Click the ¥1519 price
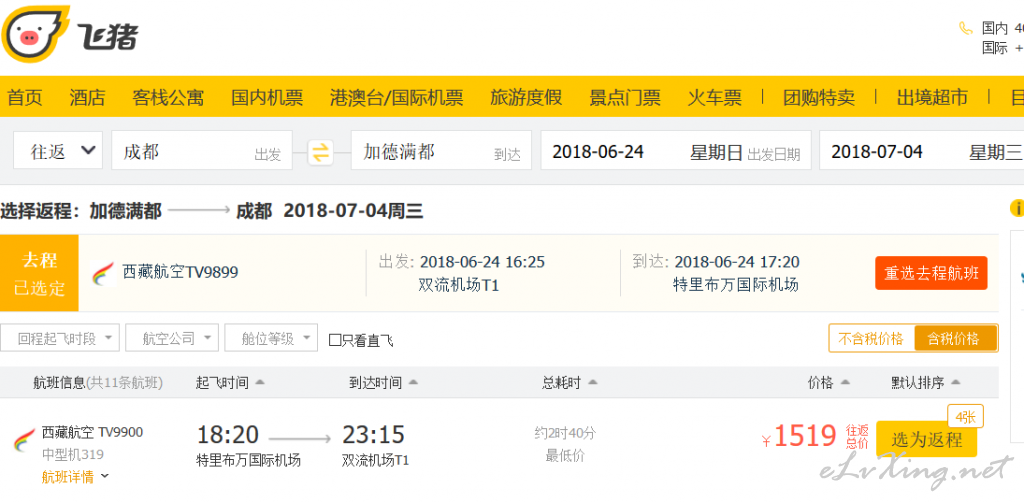The height and width of the screenshot is (503, 1024). tap(799, 436)
